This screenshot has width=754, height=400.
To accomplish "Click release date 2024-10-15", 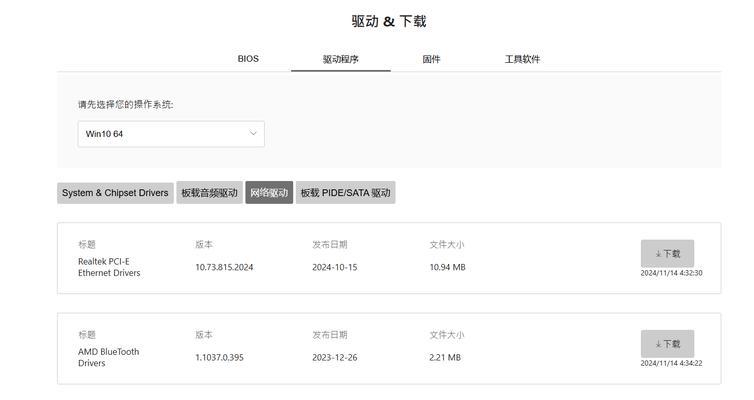I will coord(335,267).
